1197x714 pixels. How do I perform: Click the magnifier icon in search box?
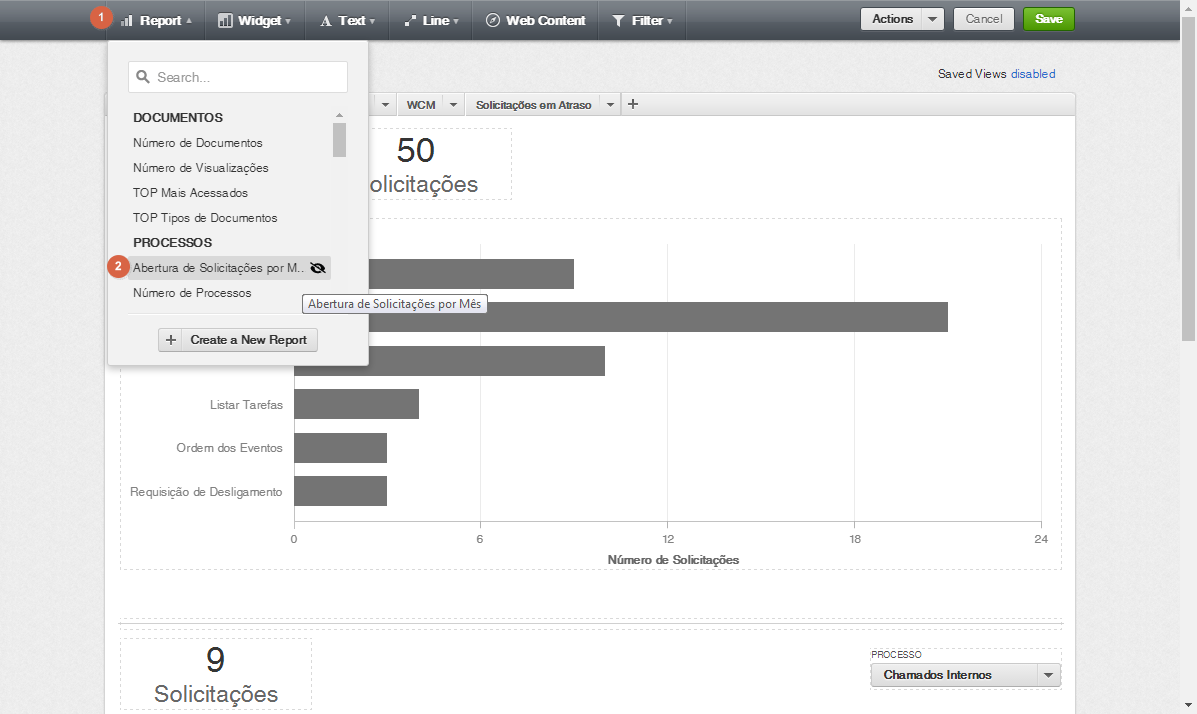[x=143, y=77]
